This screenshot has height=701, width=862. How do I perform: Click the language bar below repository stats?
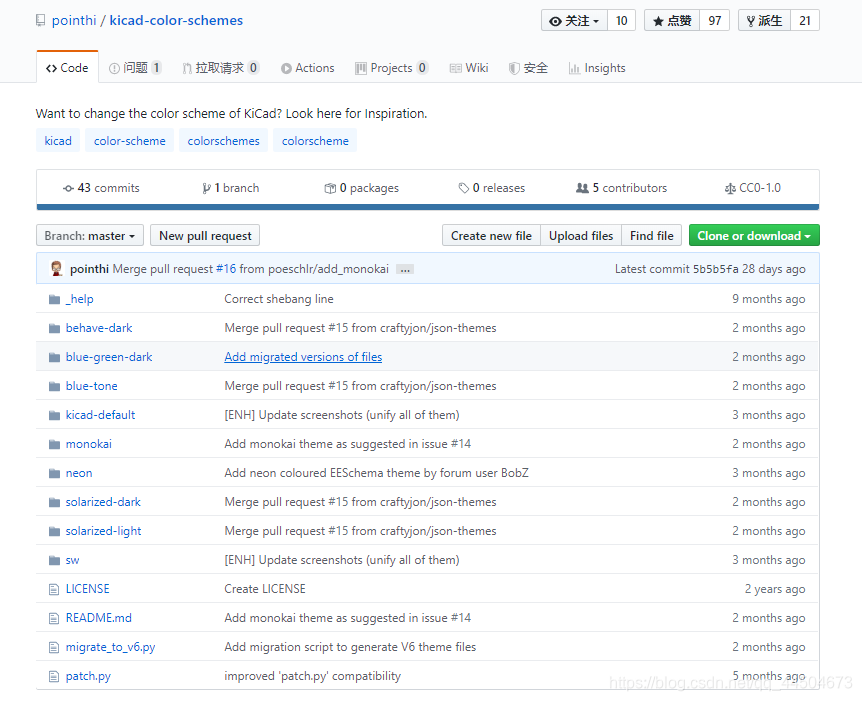(x=428, y=207)
